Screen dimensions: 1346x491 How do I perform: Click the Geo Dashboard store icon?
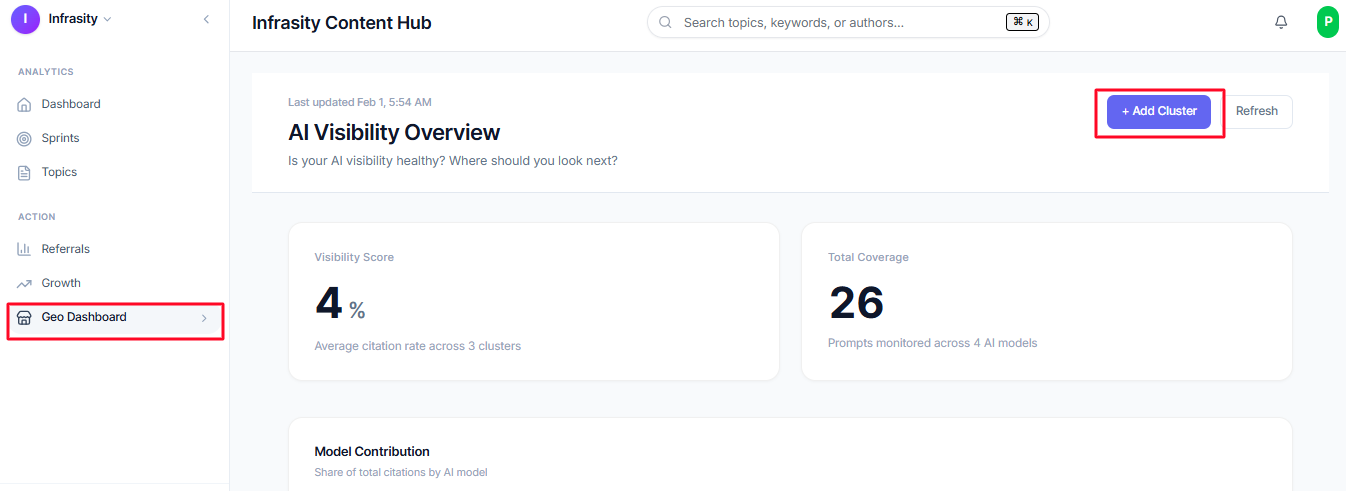pos(25,318)
